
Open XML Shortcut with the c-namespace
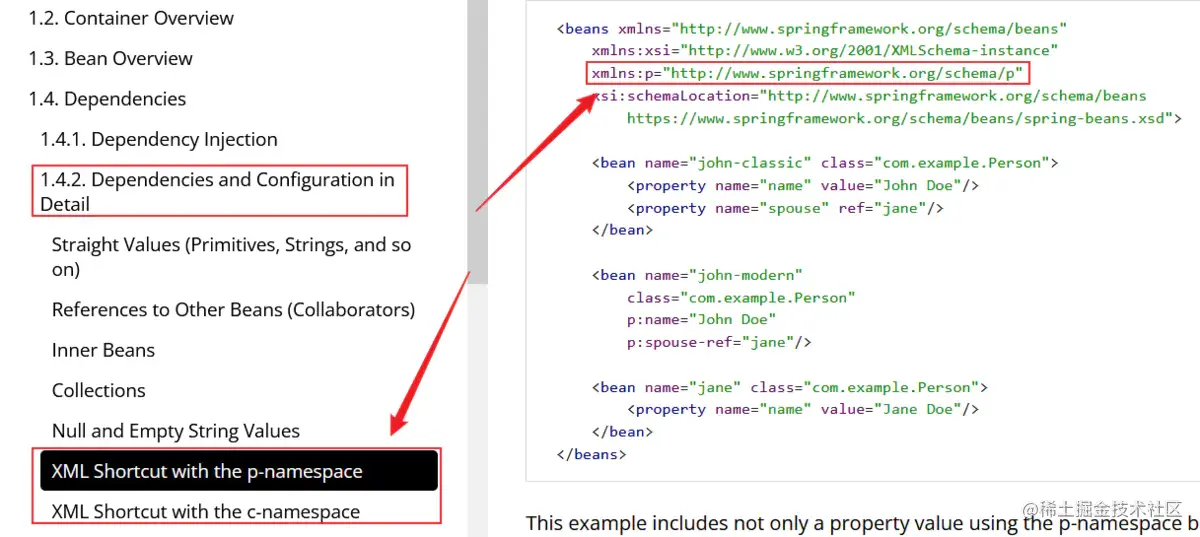(x=206, y=511)
